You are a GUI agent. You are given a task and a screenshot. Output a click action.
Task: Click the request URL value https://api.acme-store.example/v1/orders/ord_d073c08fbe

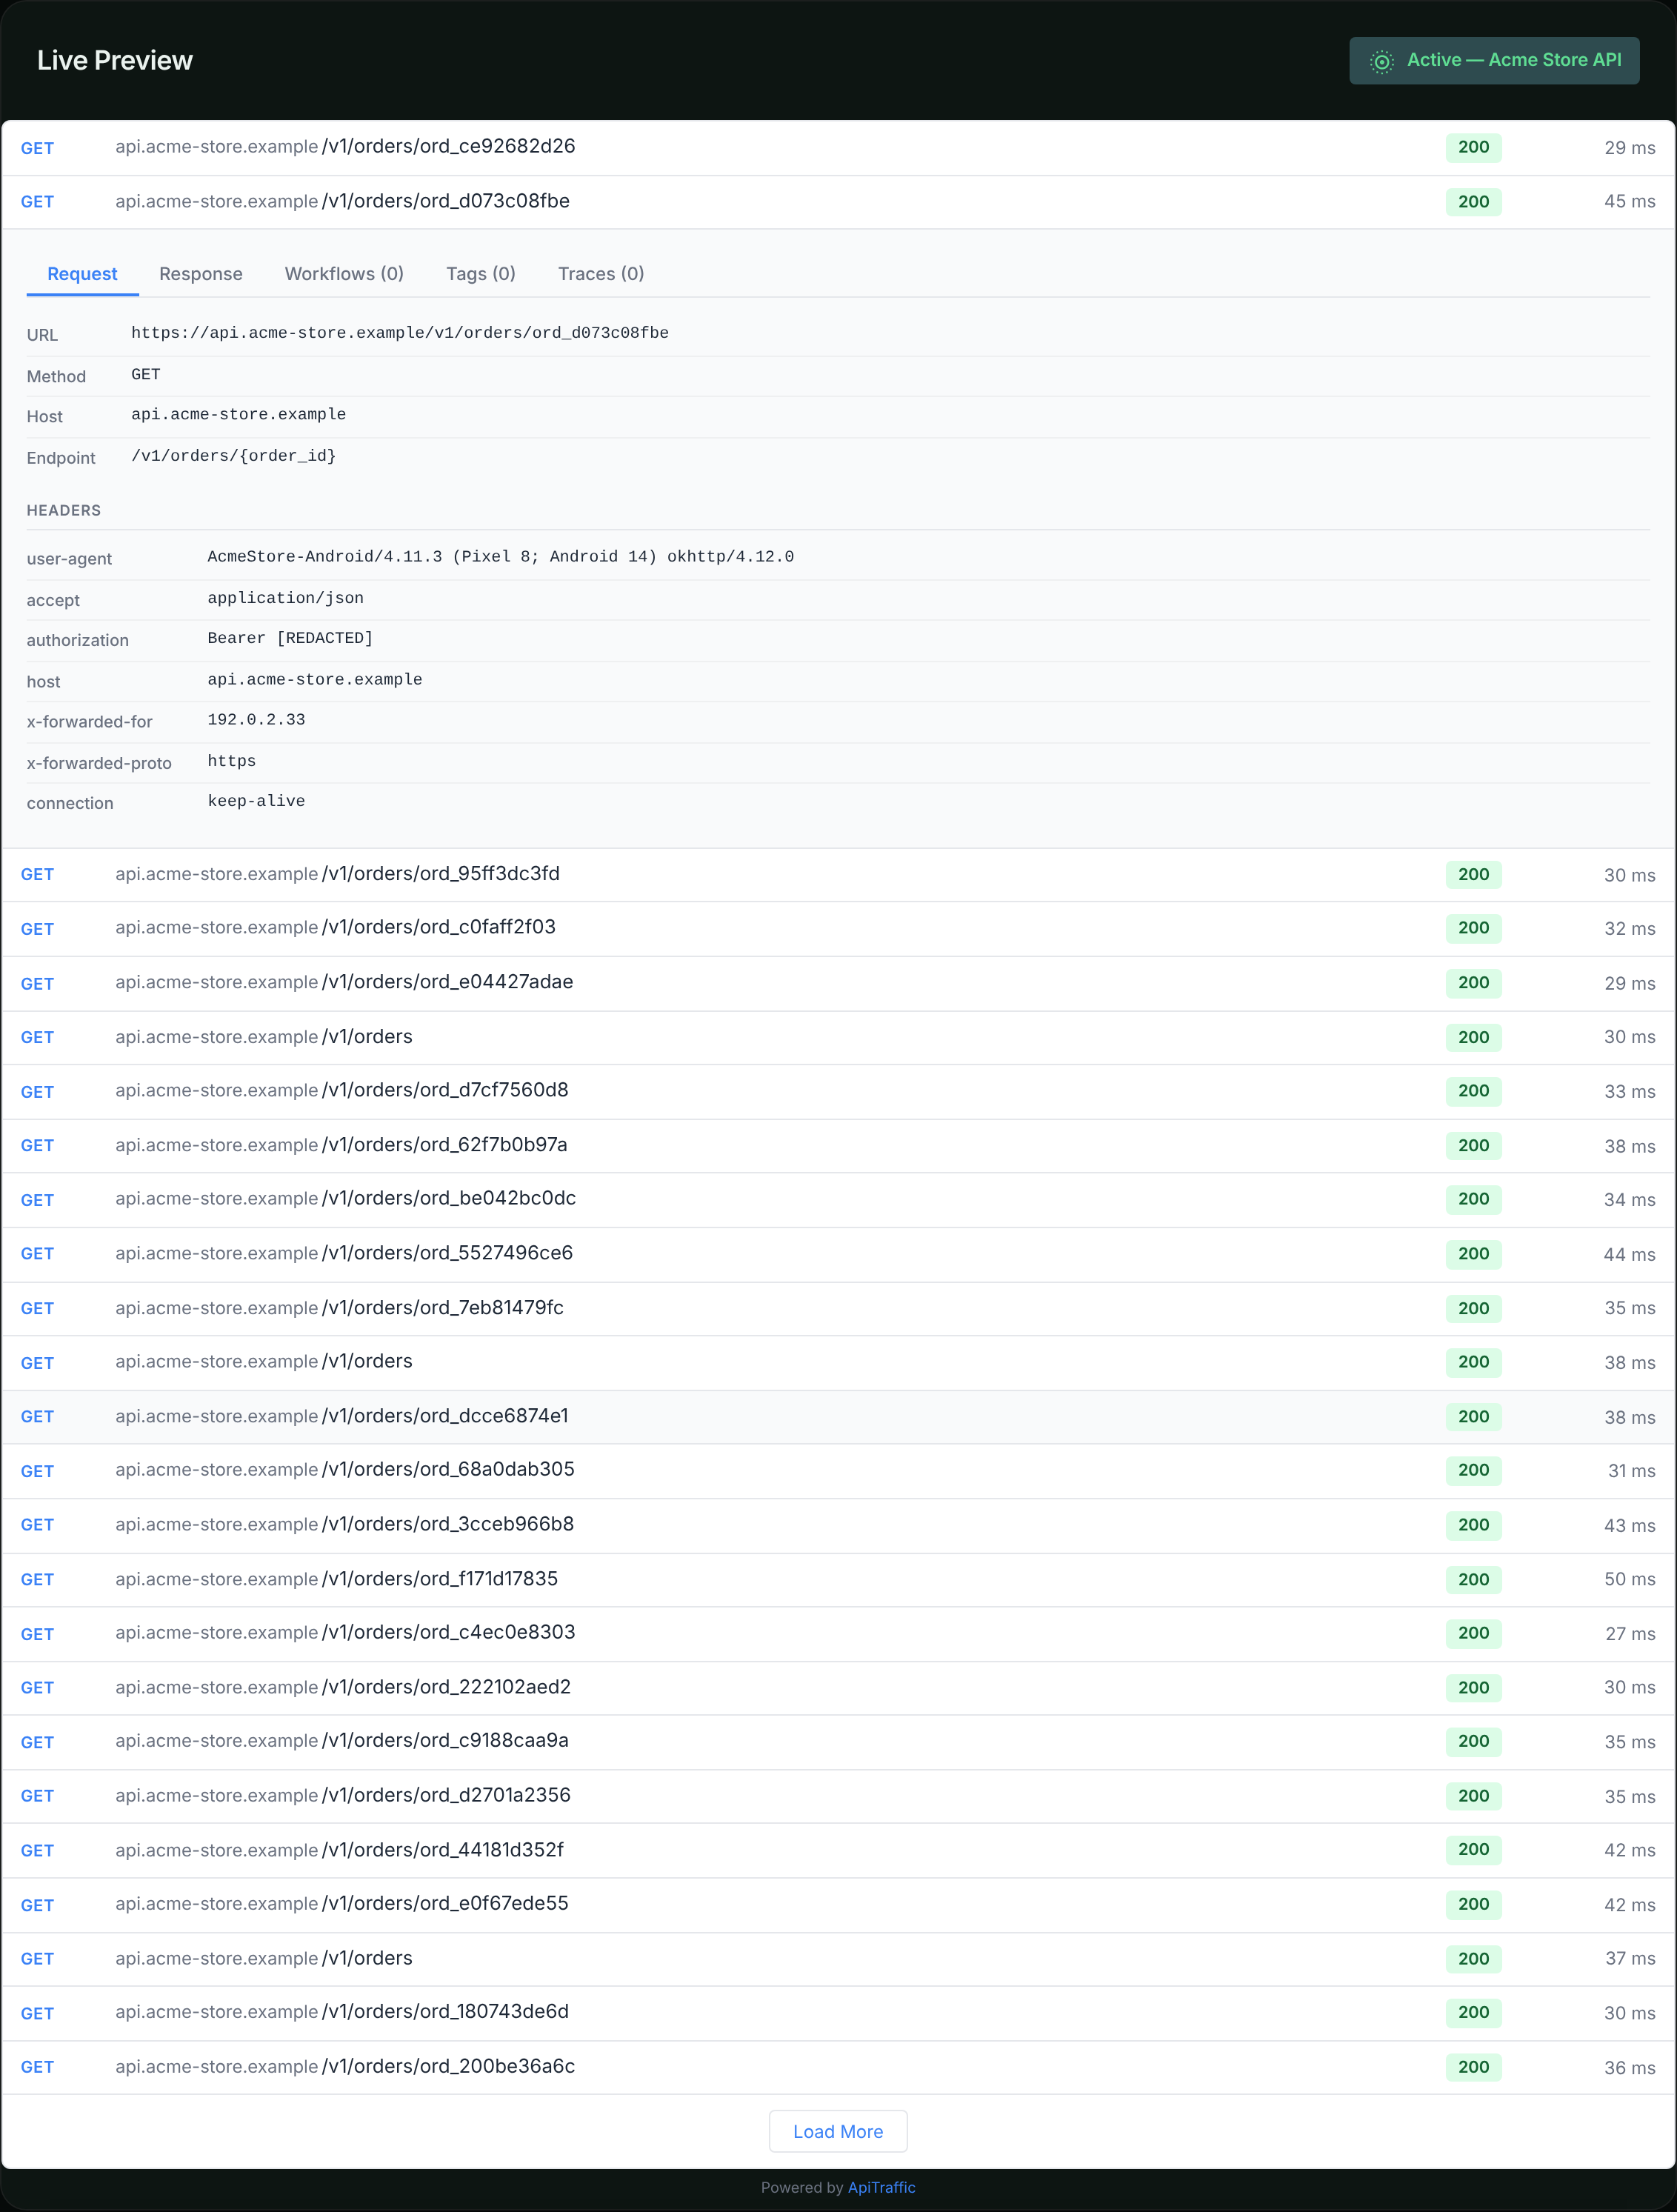400,333
